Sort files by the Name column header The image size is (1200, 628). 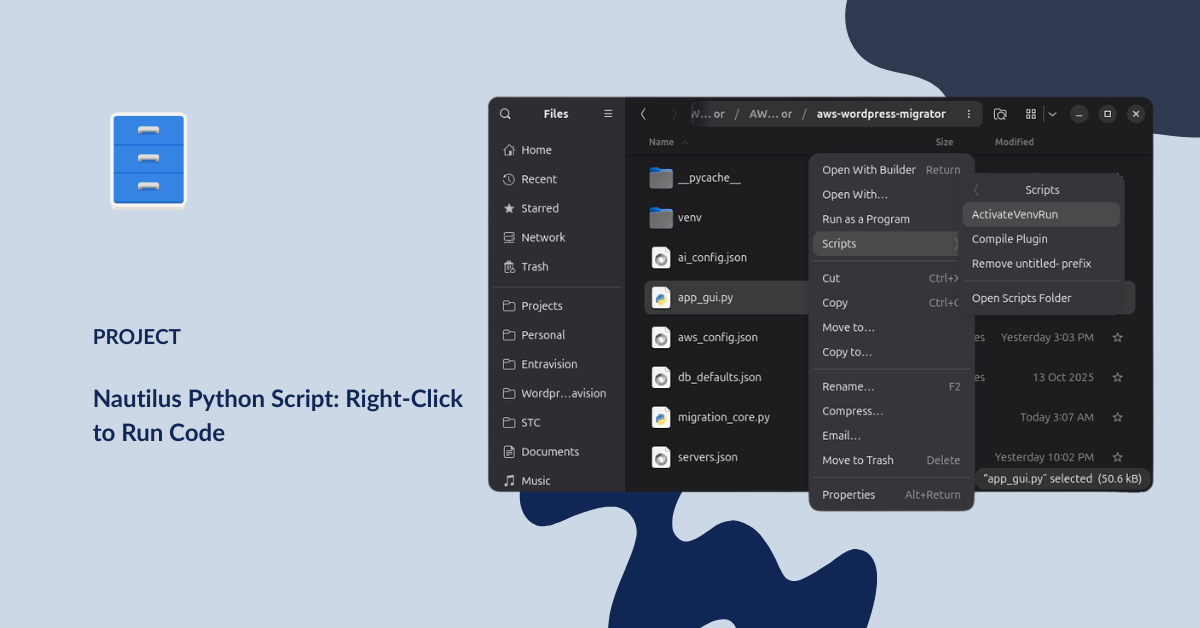661,142
